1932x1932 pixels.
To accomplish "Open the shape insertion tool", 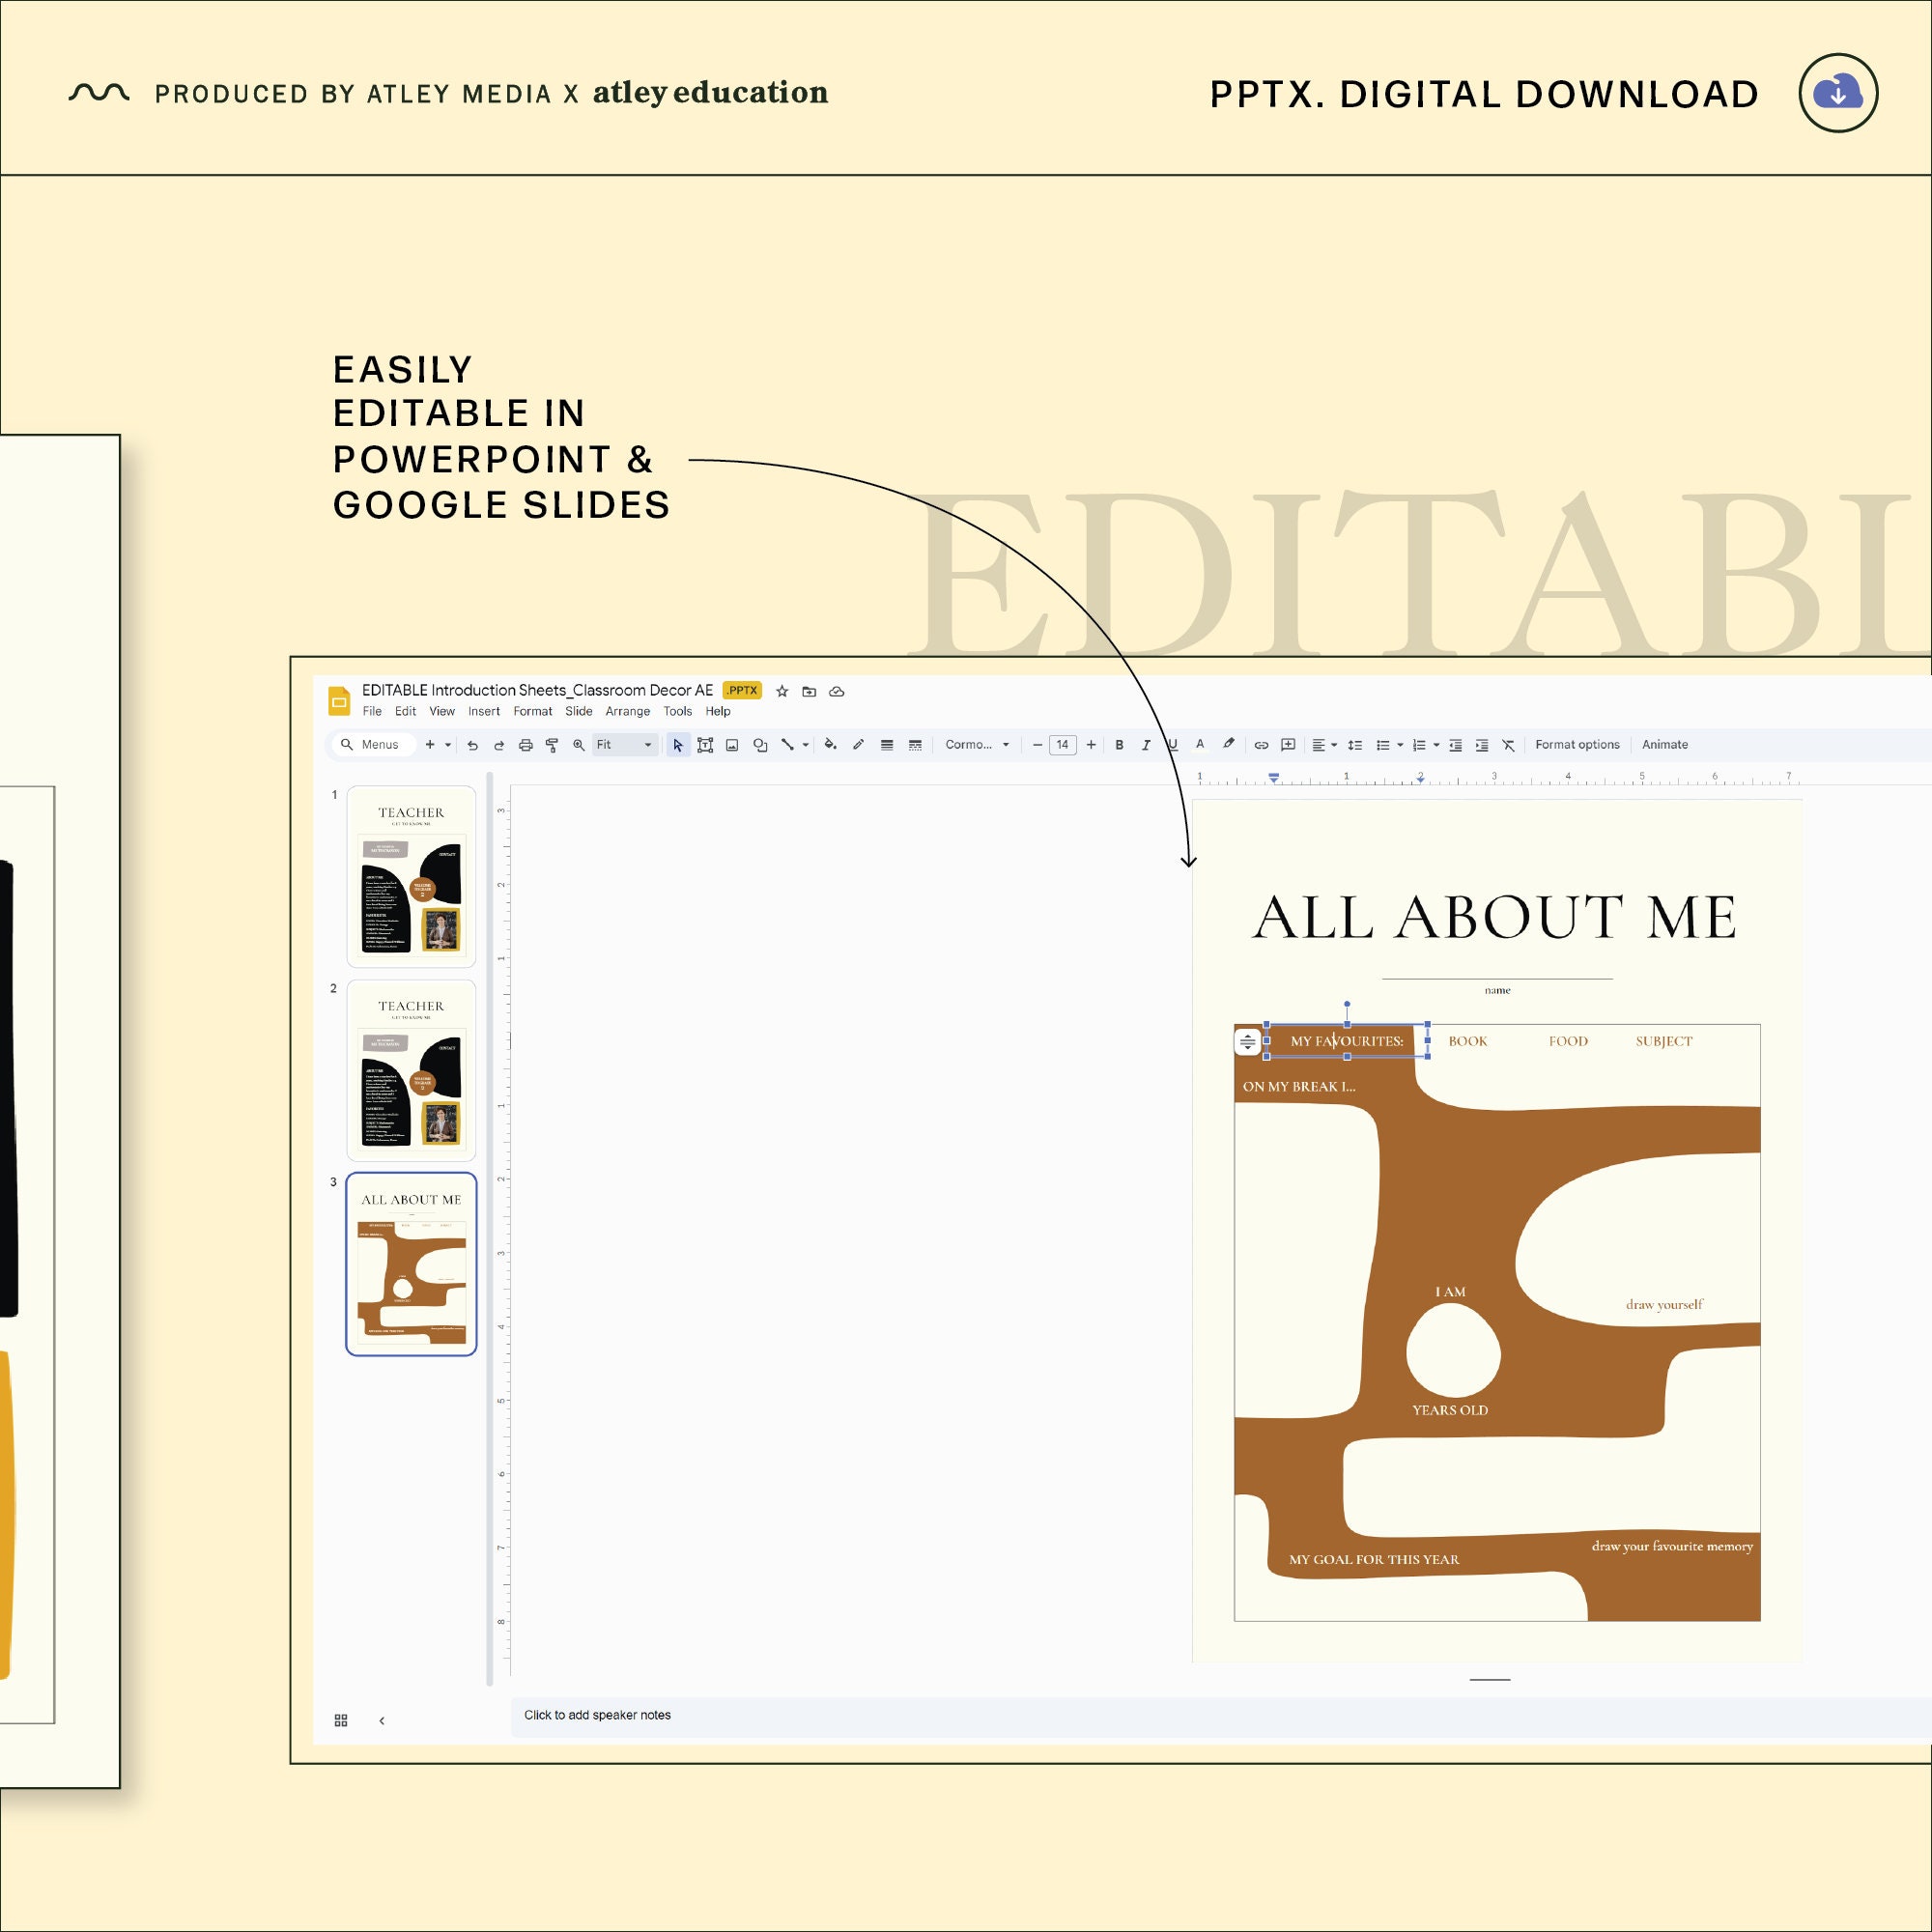I will pos(760,745).
